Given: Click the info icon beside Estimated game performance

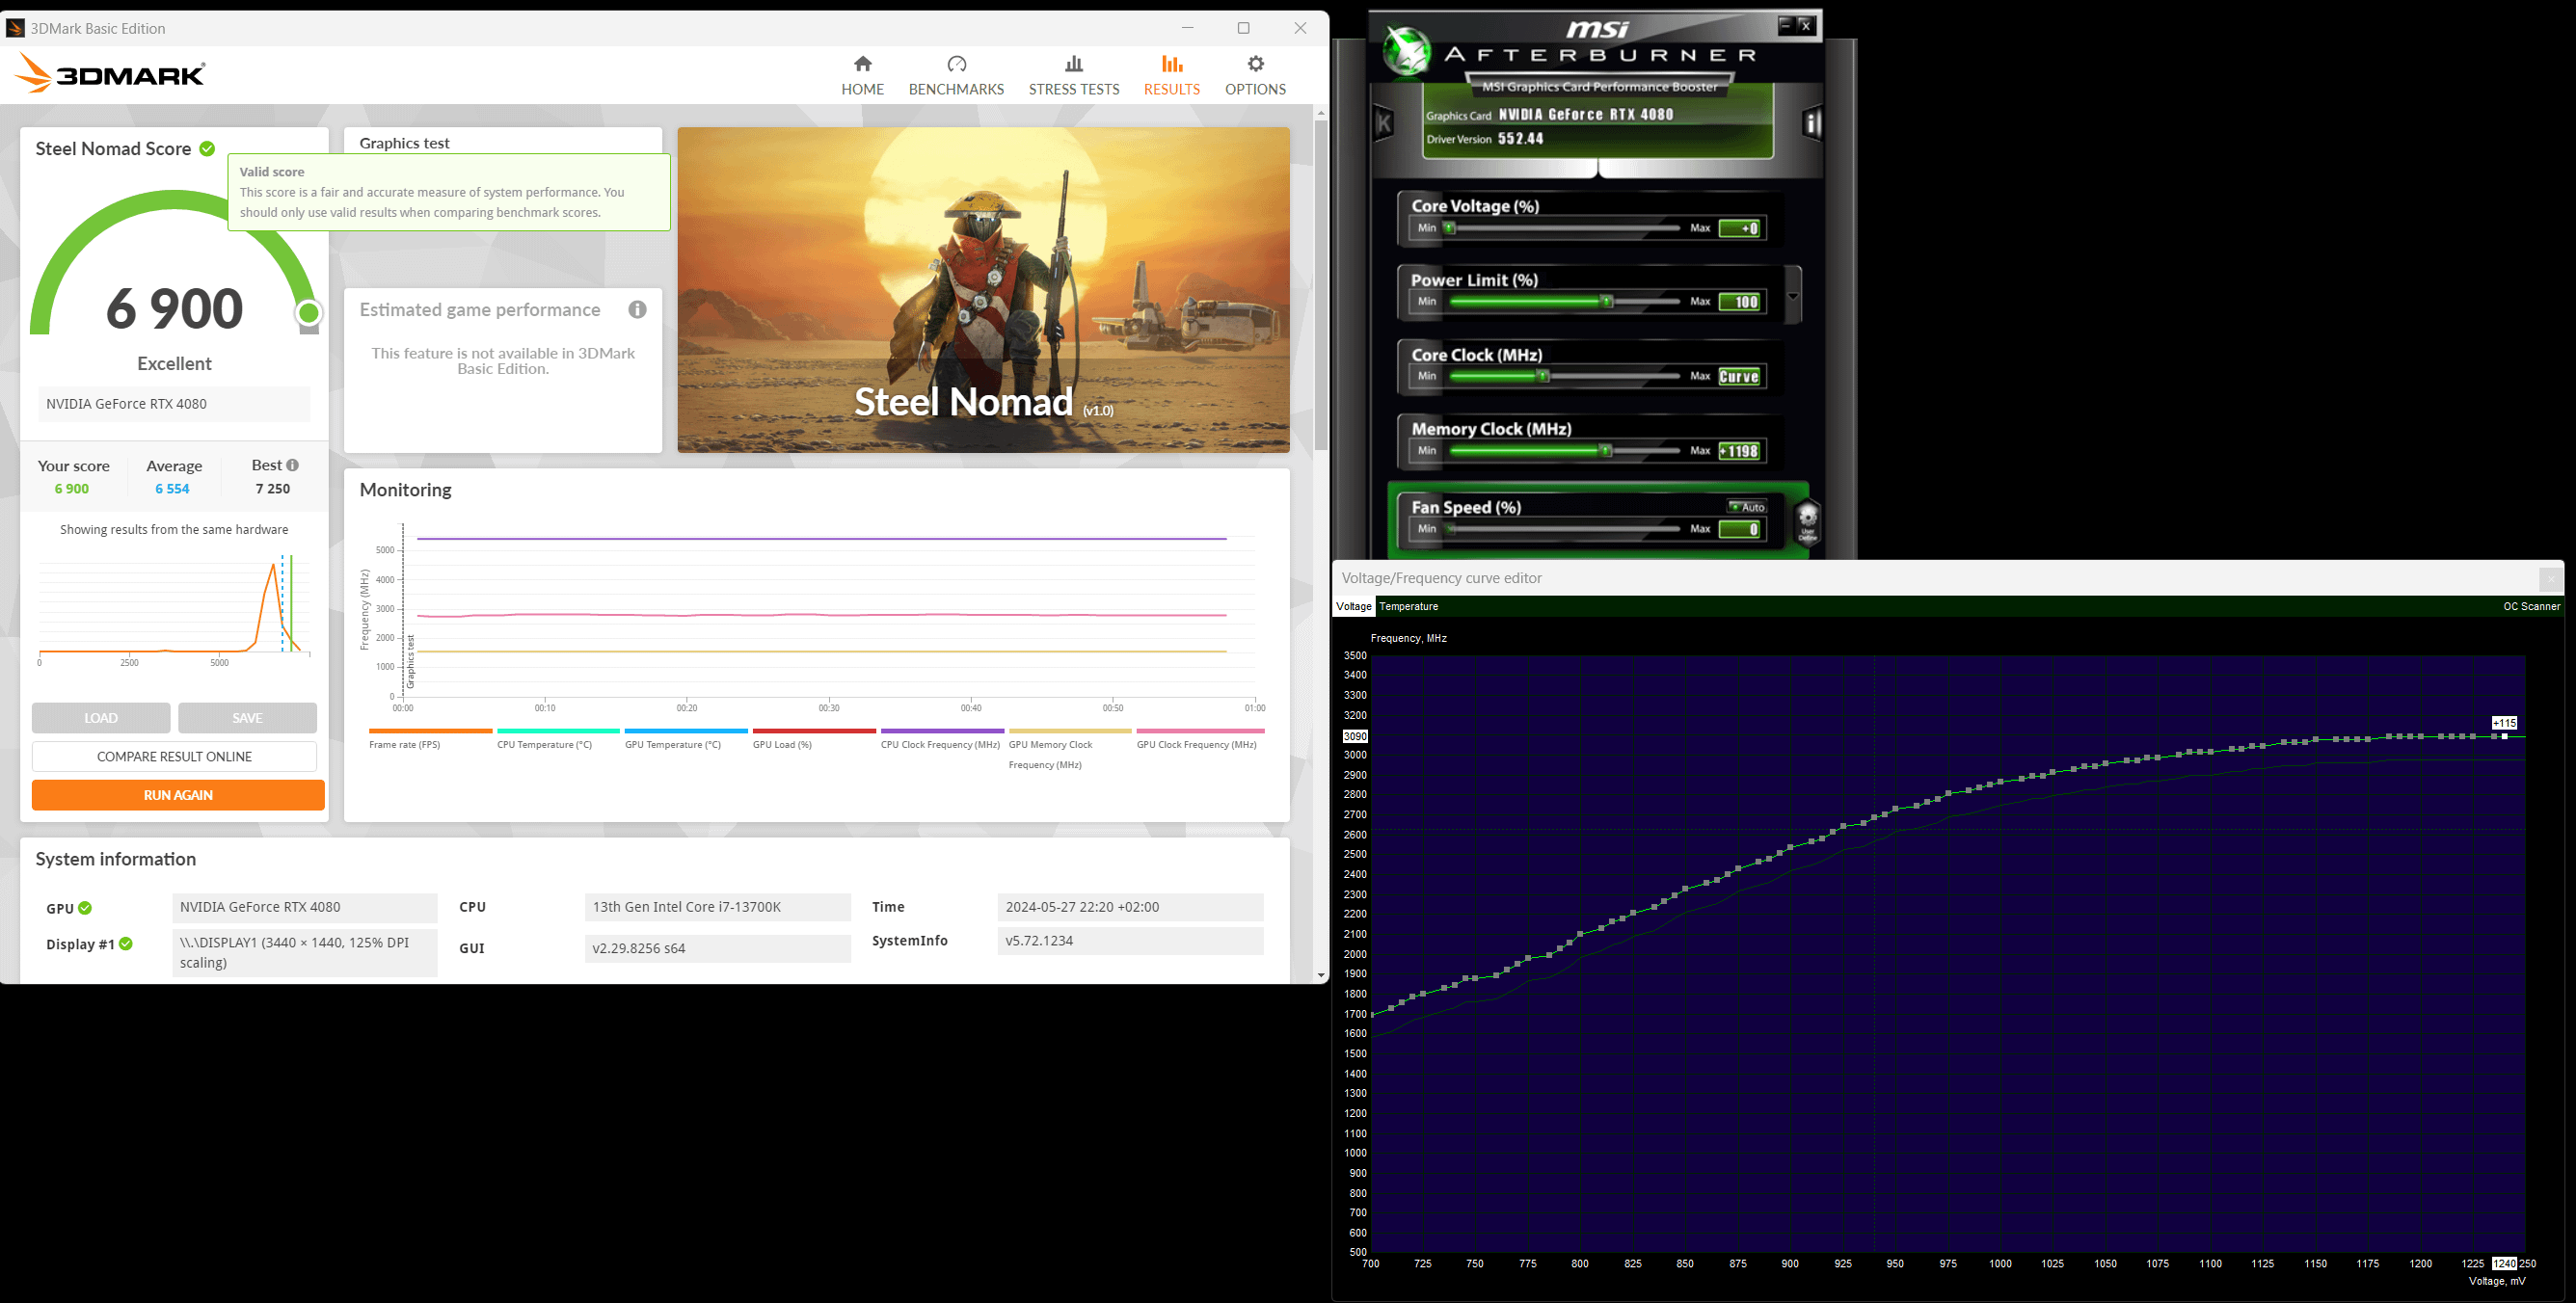Looking at the screenshot, I should (x=637, y=310).
